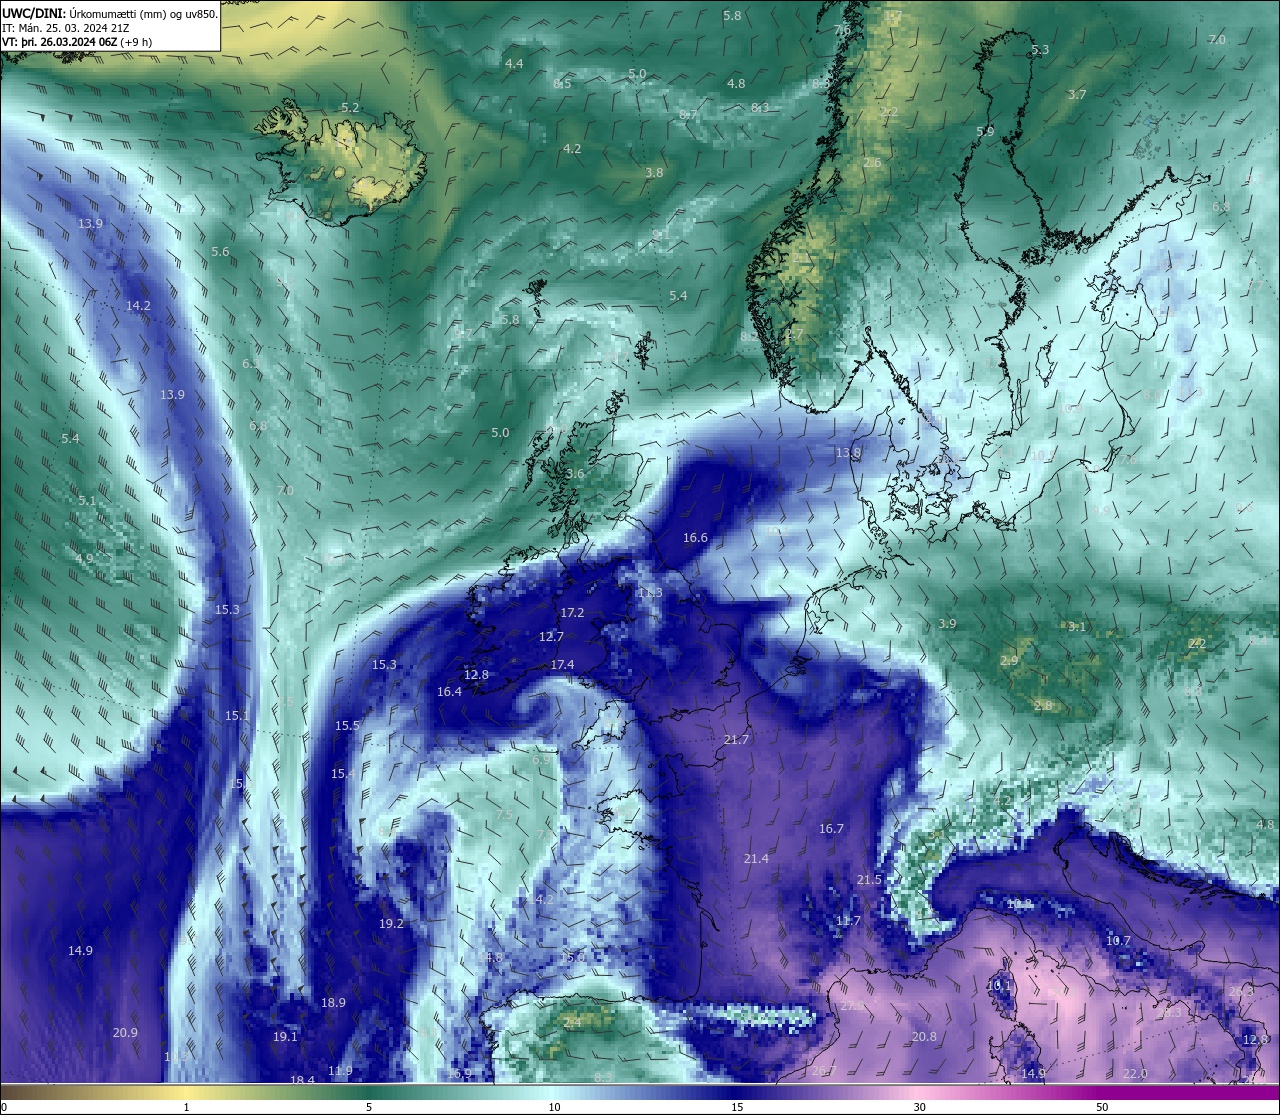Select the 3.8 value label
The width and height of the screenshot is (1280, 1115).
pos(654,172)
